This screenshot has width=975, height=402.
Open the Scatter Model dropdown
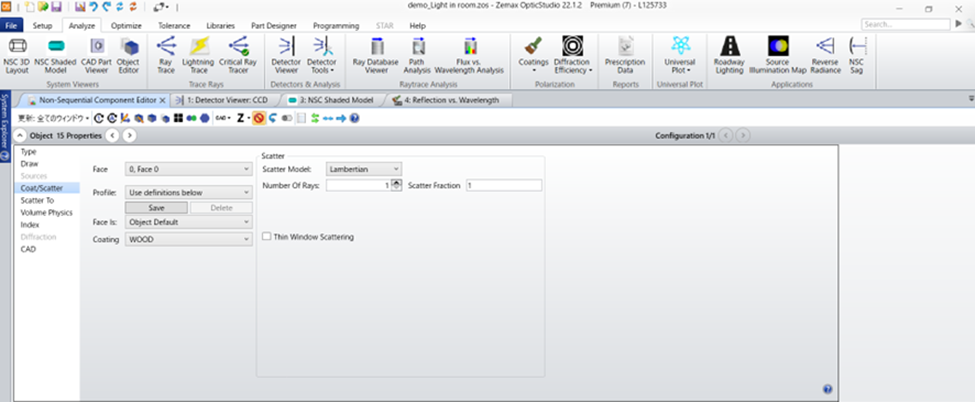[364, 169]
